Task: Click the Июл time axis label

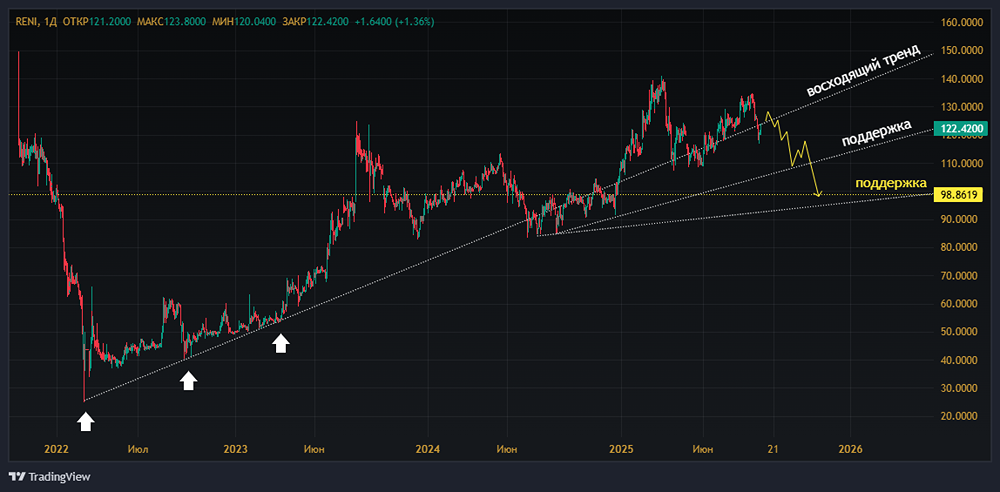Action: coord(138,449)
